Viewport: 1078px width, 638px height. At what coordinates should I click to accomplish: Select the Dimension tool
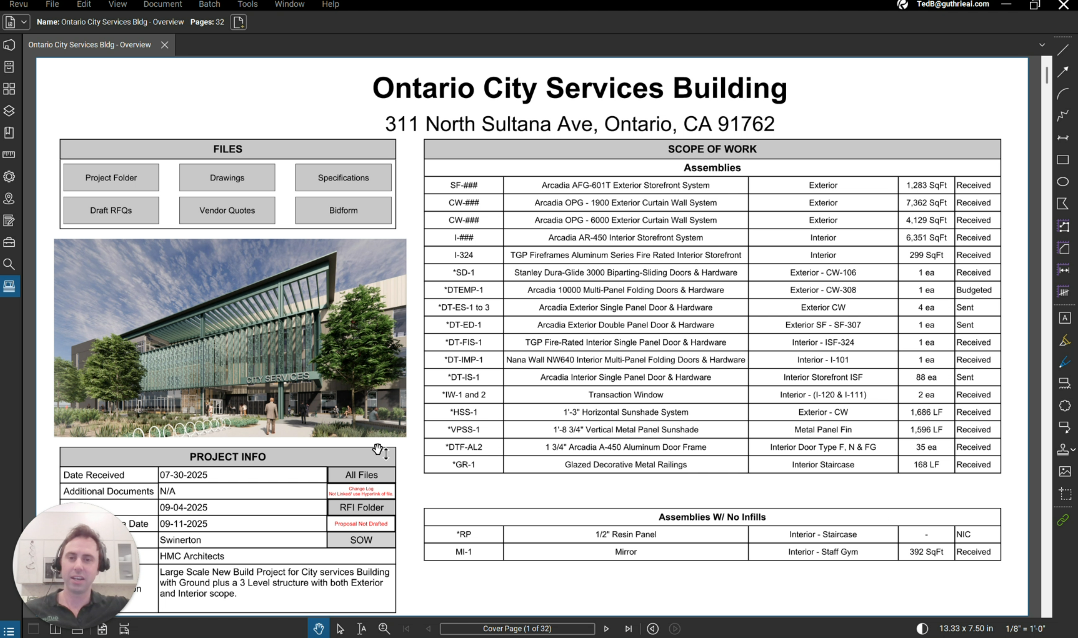pos(1063,138)
